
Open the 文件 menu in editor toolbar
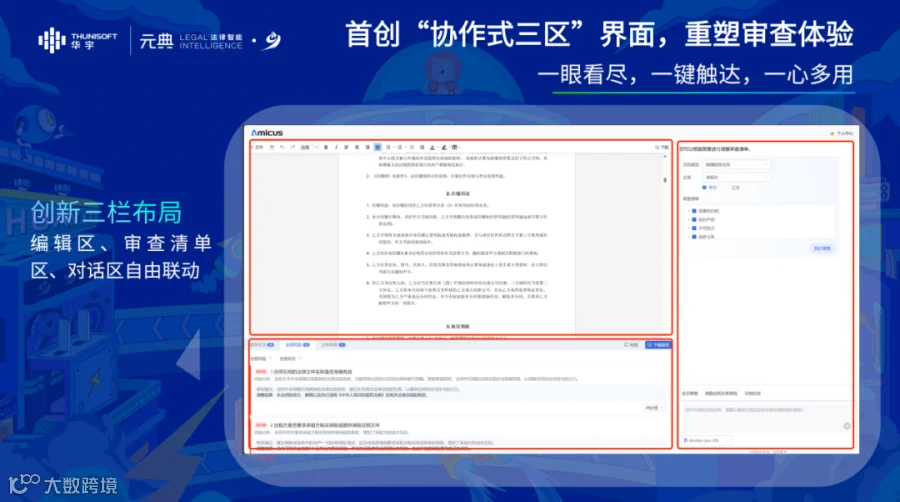[259, 147]
